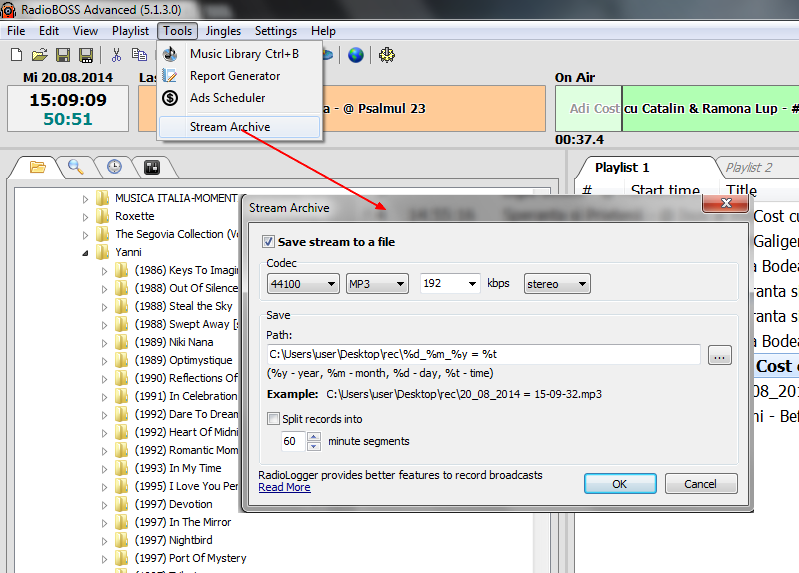Switch to Playlist 2 tab
This screenshot has width=799, height=573.
click(x=749, y=167)
